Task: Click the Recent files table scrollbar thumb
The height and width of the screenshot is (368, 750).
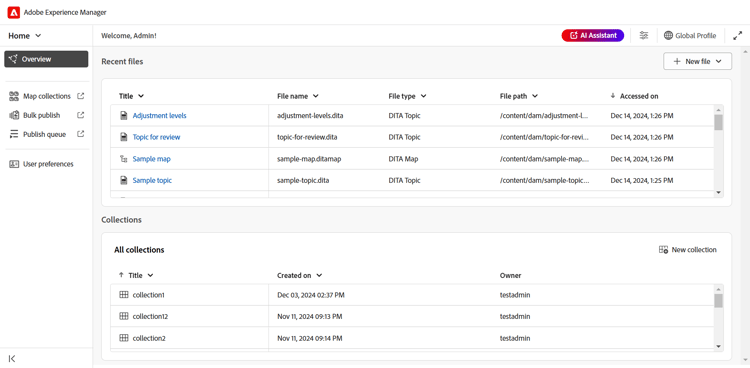Action: (x=718, y=122)
